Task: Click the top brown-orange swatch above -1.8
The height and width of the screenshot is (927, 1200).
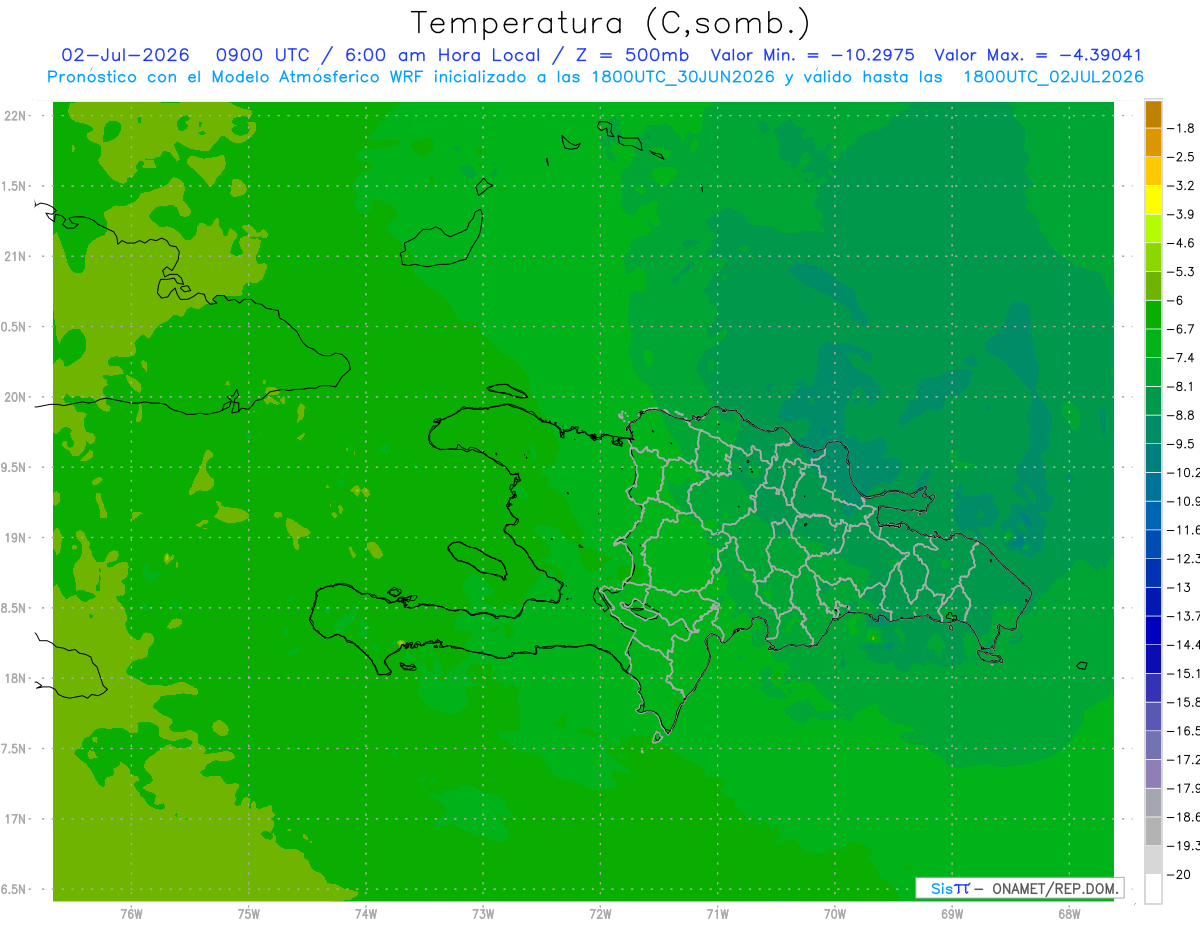Action: 1153,114
